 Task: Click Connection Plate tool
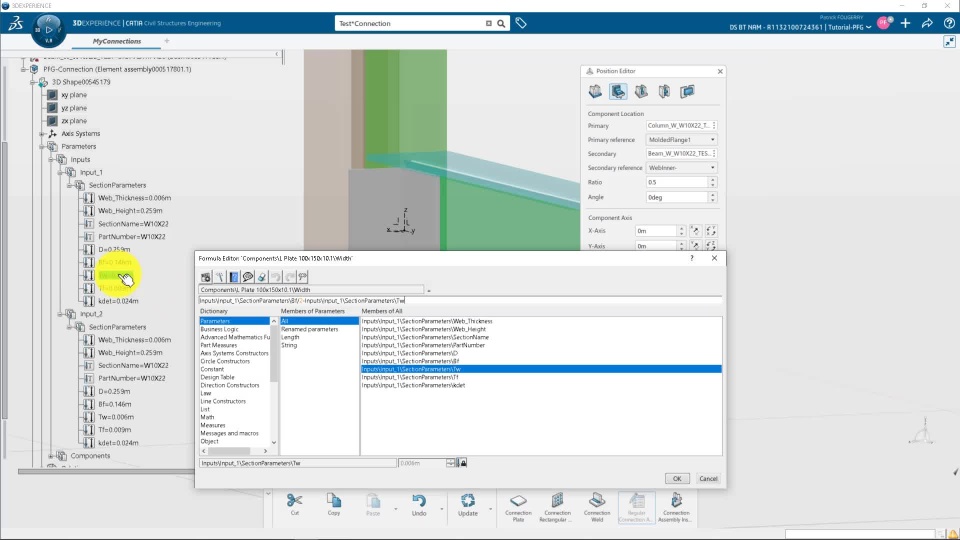(x=518, y=508)
